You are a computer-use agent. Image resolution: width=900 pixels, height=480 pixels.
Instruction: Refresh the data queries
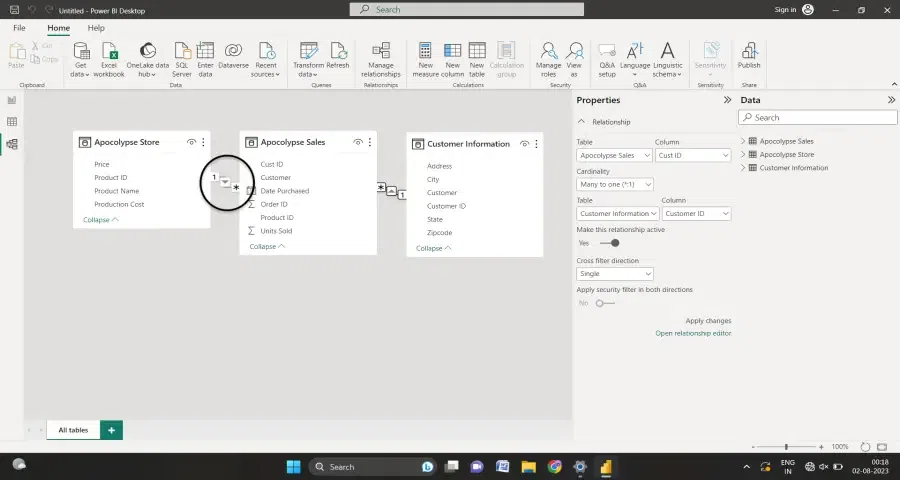coord(338,56)
